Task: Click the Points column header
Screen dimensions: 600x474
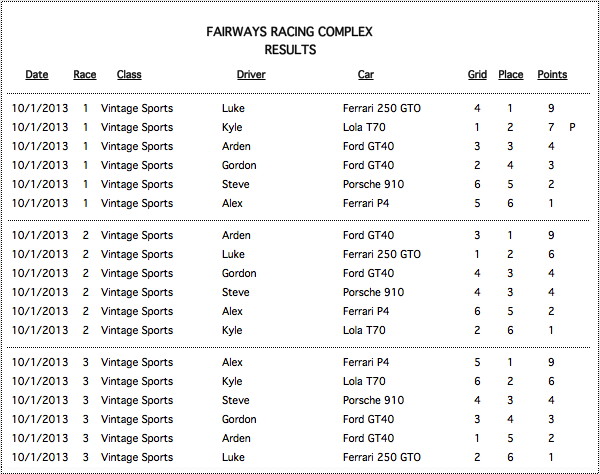Action: click(552, 75)
